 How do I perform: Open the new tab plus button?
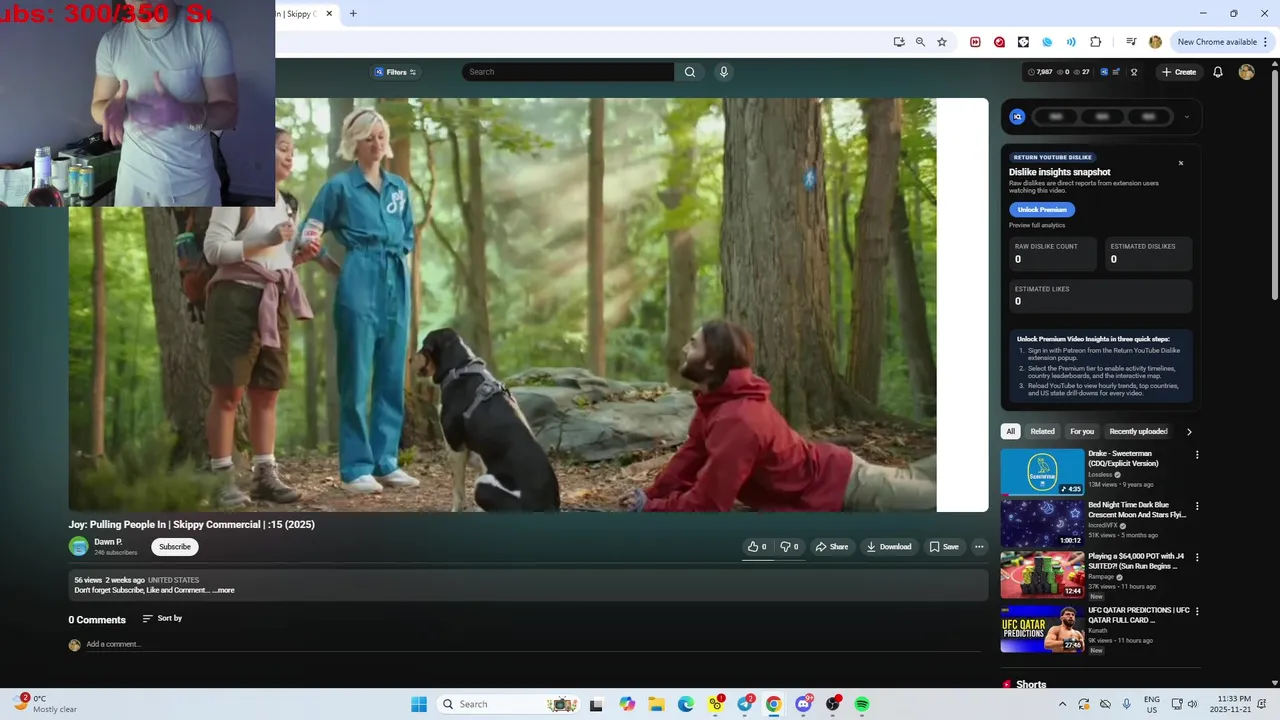click(x=353, y=14)
